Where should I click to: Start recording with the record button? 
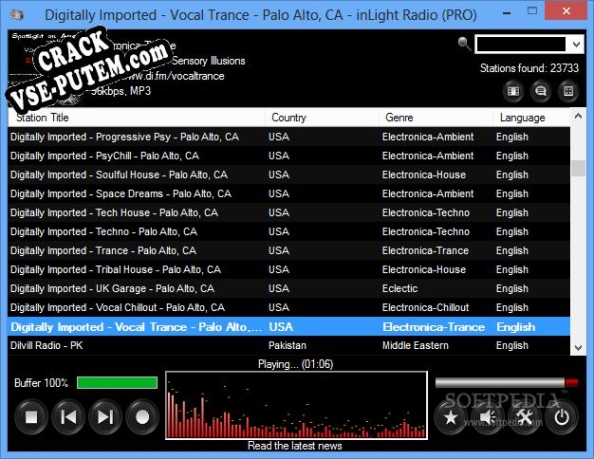tap(142, 417)
